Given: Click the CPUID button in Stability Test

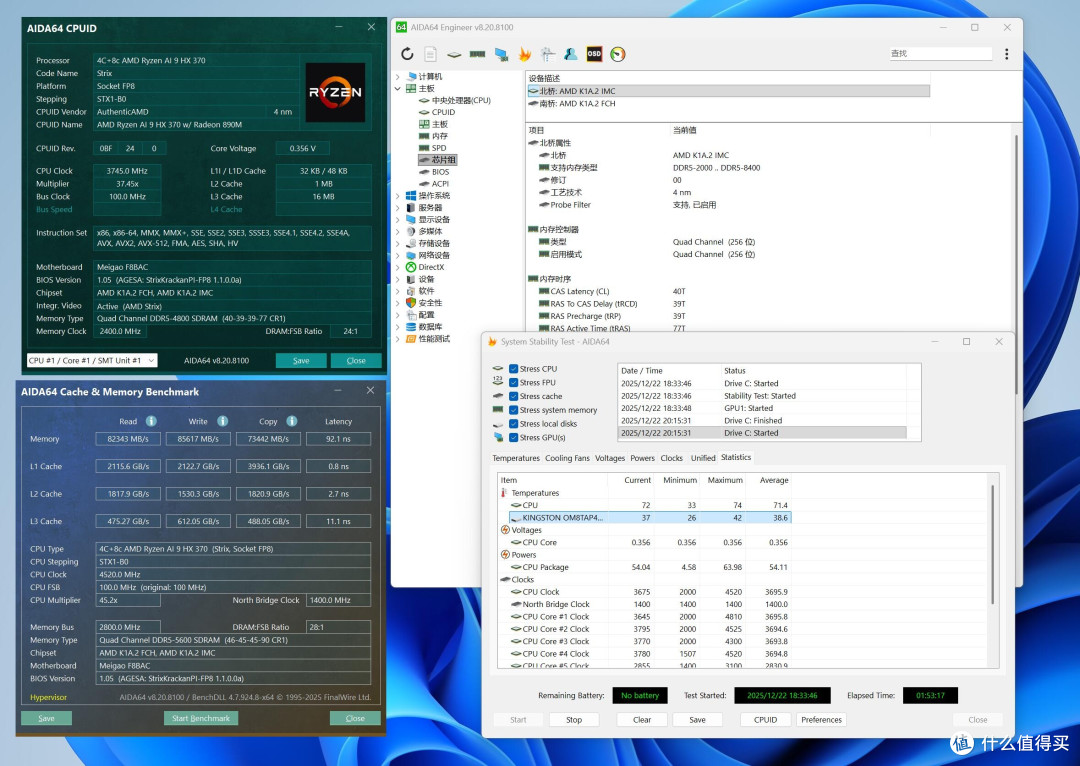Looking at the screenshot, I should pyautogui.click(x=765, y=720).
